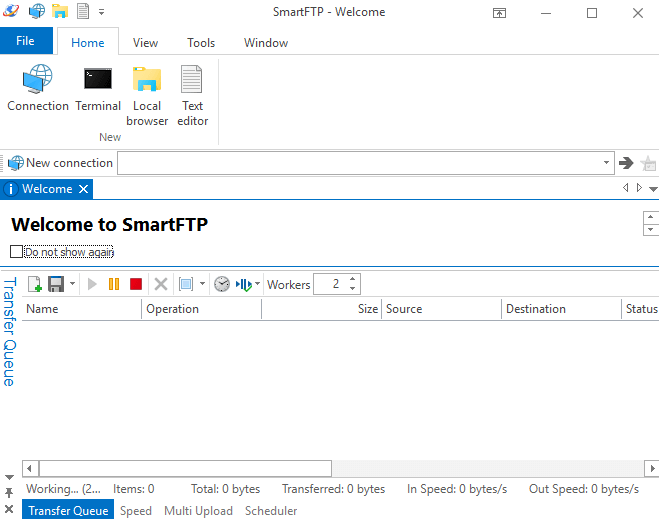Check the Do not show again box
This screenshot has height=519, width=659.
16,252
